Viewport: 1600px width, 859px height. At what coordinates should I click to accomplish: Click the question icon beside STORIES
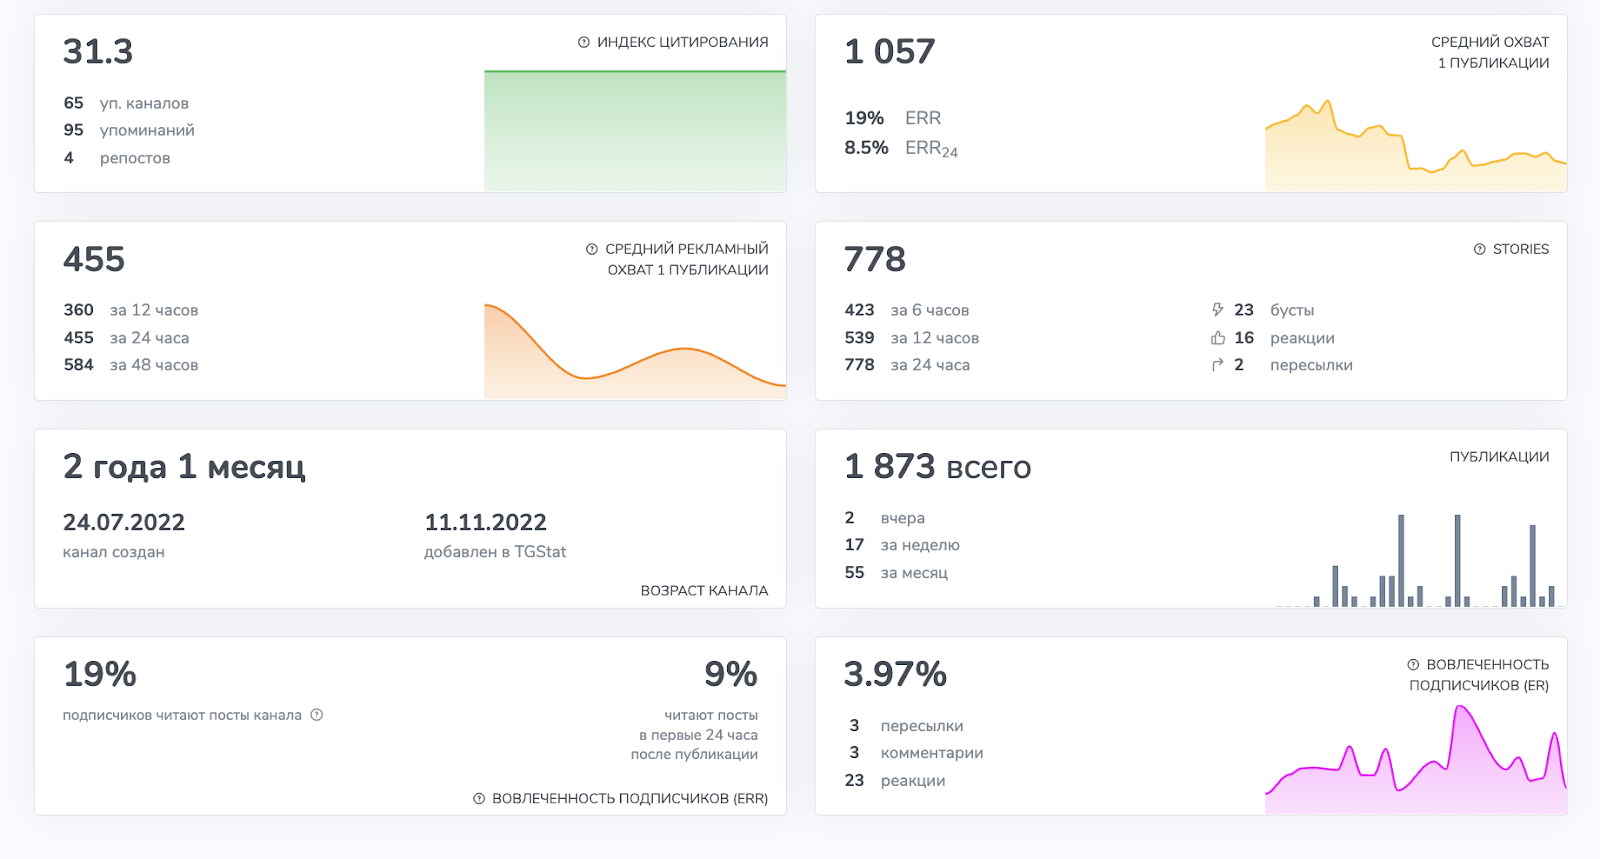(1480, 249)
